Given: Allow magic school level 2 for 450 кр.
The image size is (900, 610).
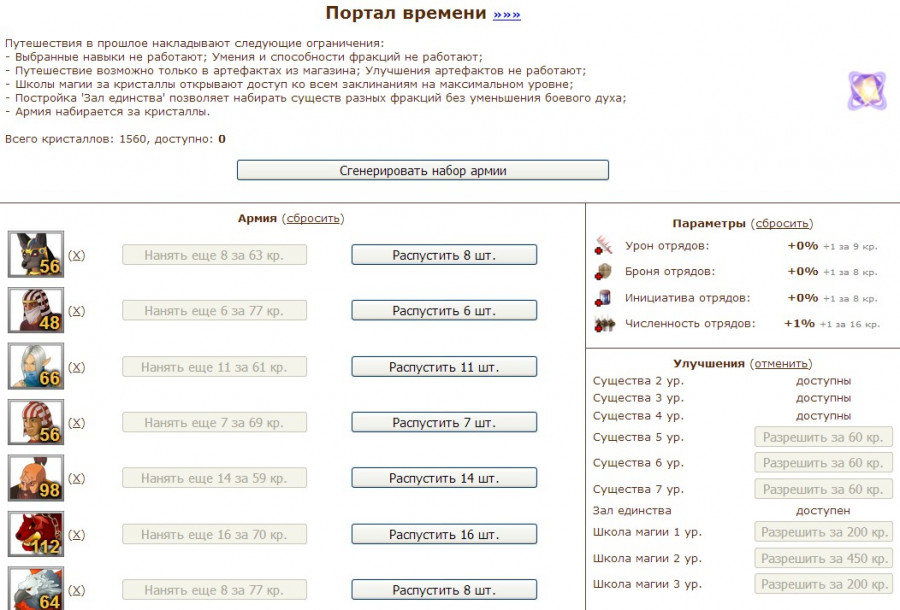Looking at the screenshot, I should point(823,558).
